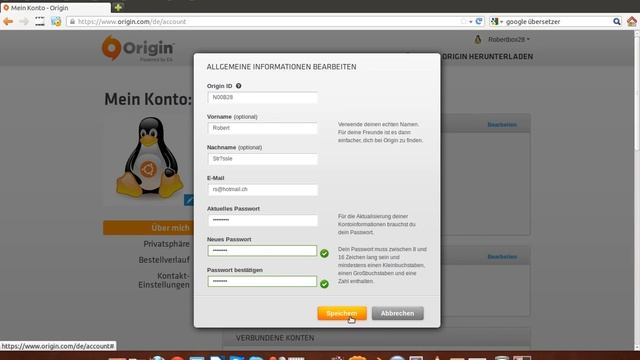Click ORIGIN HERUNTERLADEN link
The image size is (640, 360).
pos(487,56)
